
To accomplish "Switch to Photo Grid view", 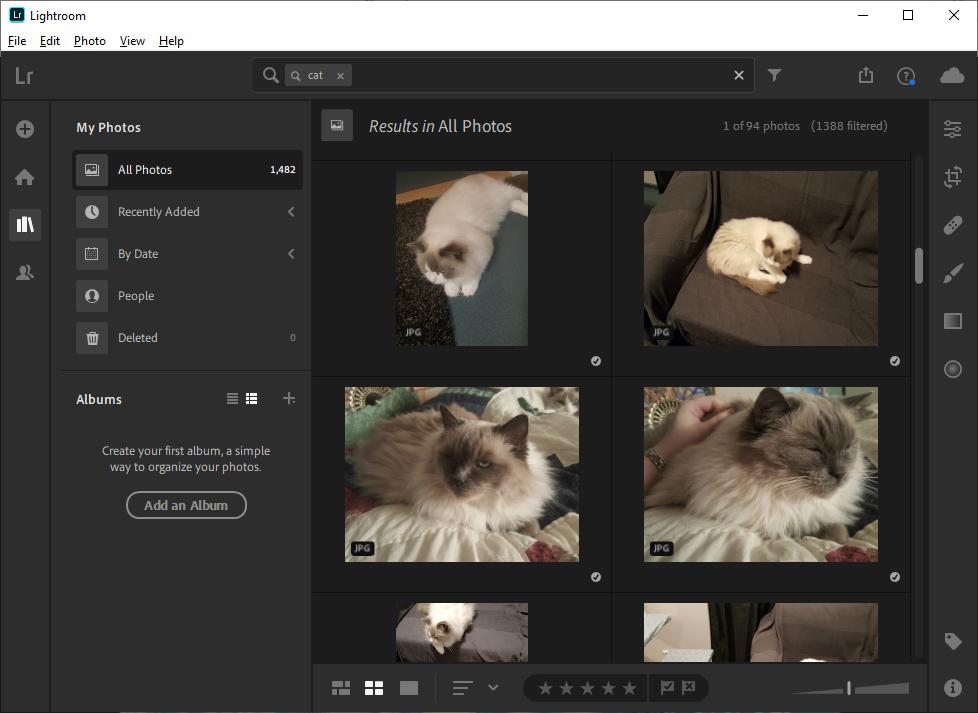I will point(341,688).
